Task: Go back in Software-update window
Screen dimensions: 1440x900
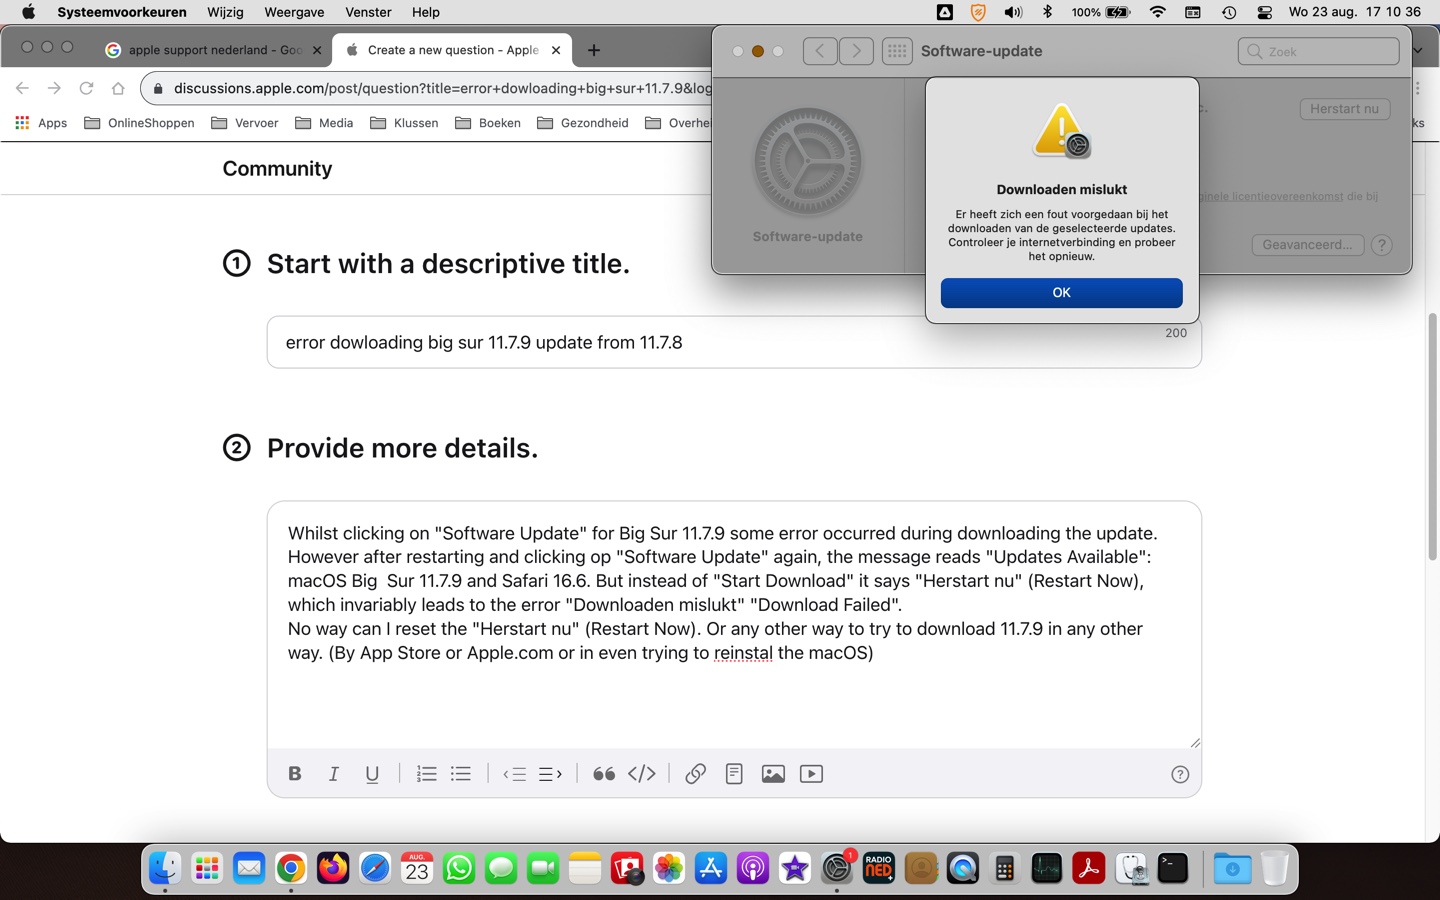Action: (x=820, y=51)
